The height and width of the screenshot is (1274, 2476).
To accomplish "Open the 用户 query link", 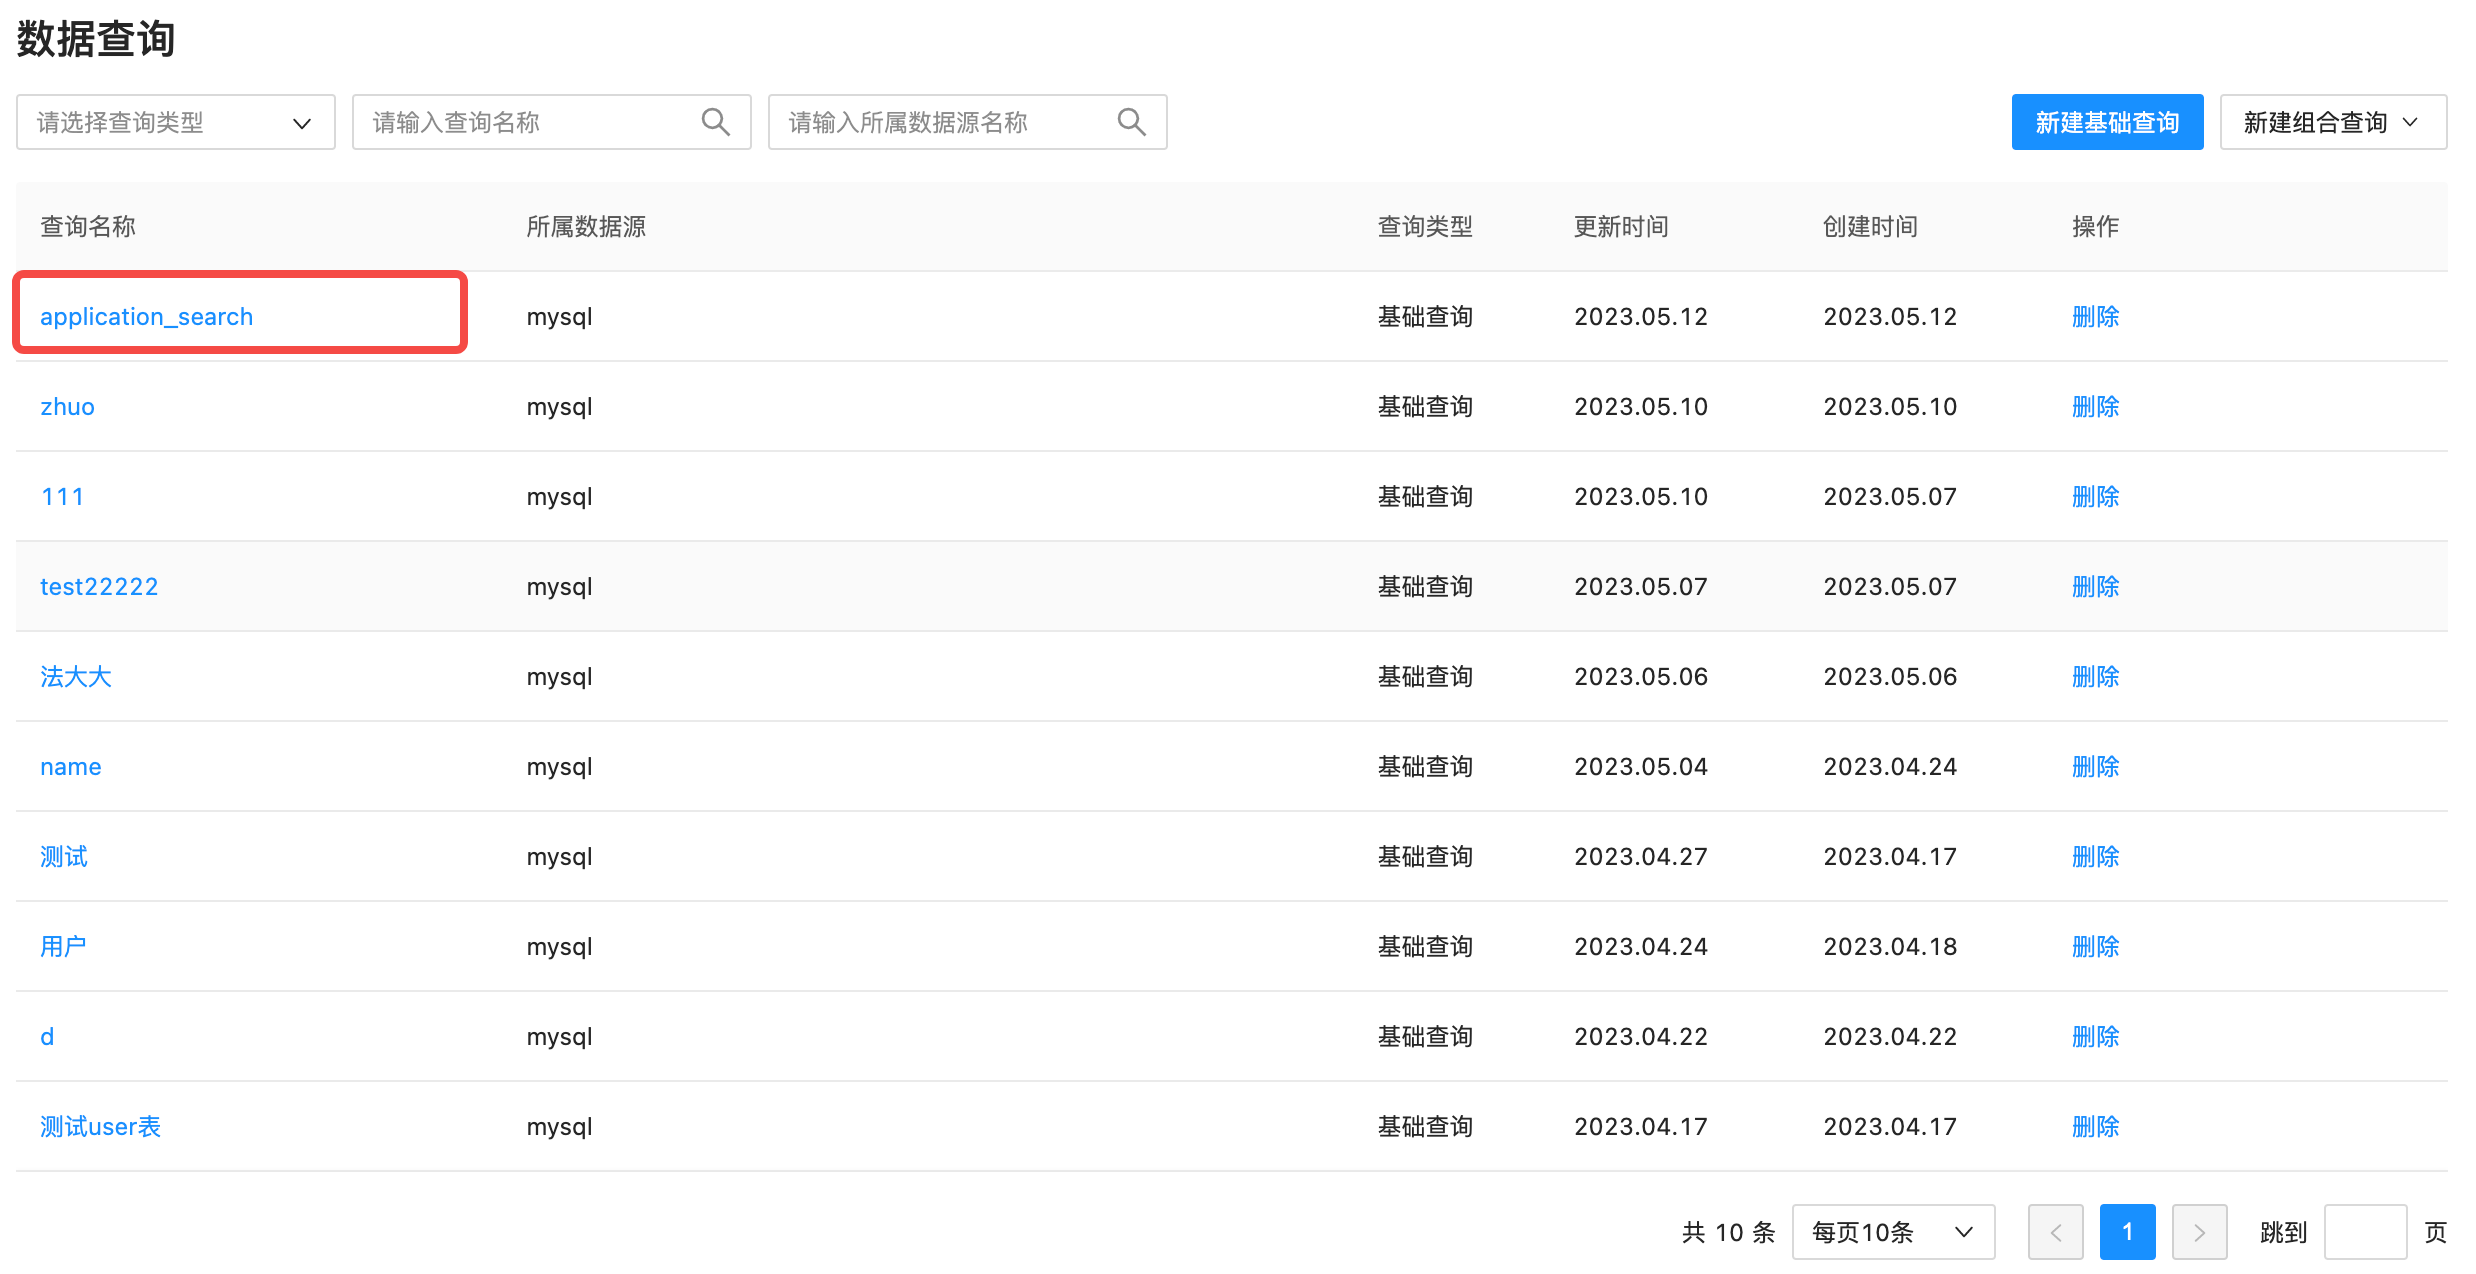I will (x=63, y=947).
